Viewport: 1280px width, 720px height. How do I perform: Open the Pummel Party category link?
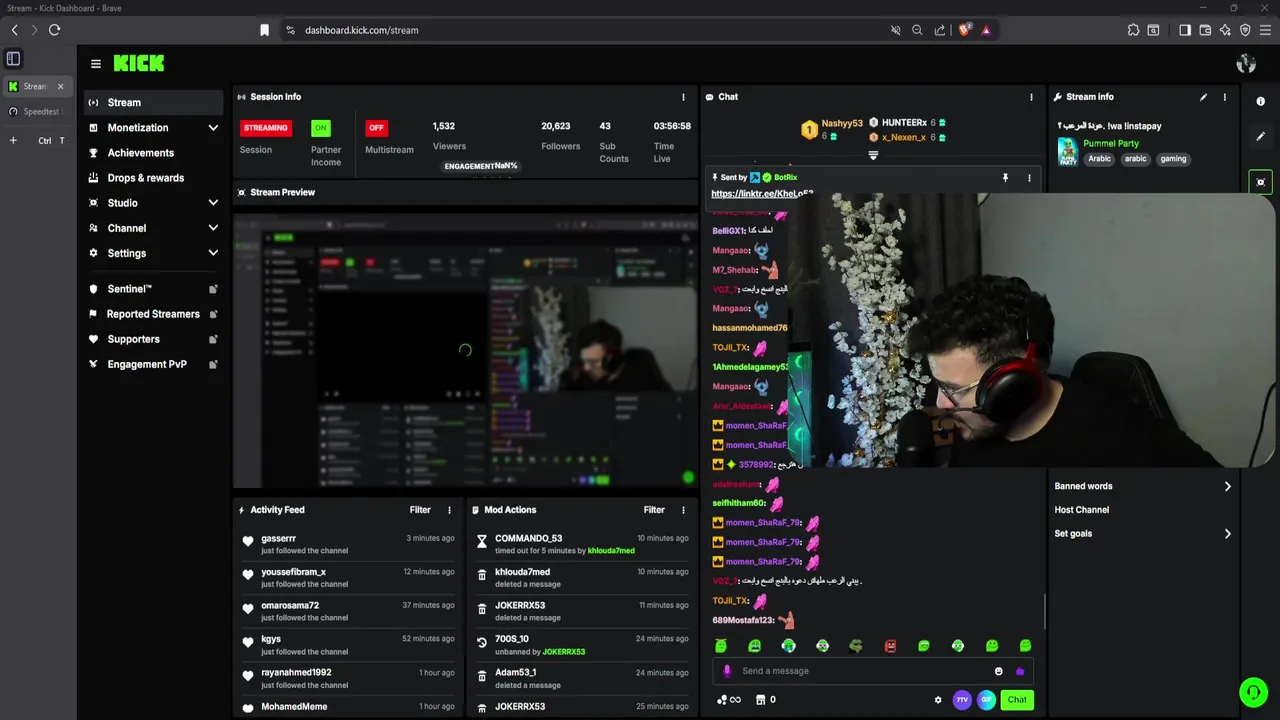pyautogui.click(x=1111, y=143)
